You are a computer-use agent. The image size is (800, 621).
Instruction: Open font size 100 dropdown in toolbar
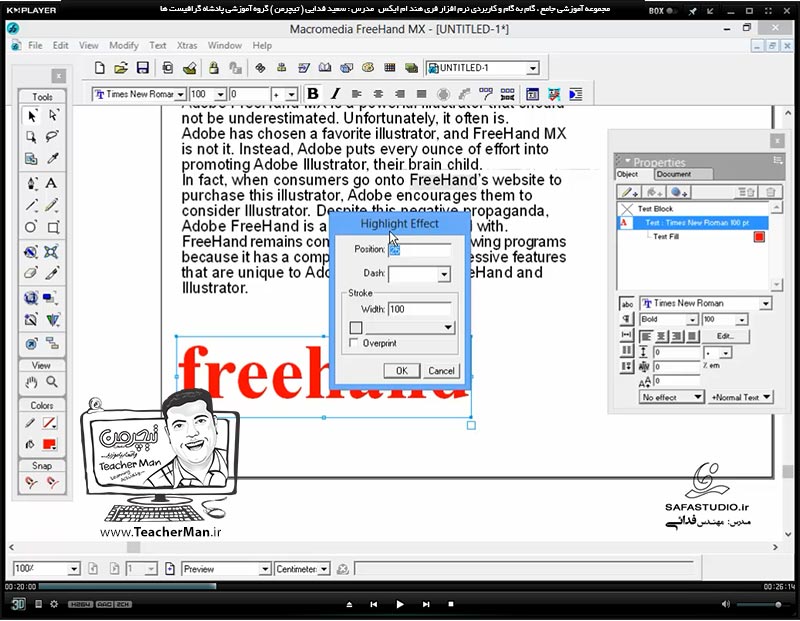220,94
